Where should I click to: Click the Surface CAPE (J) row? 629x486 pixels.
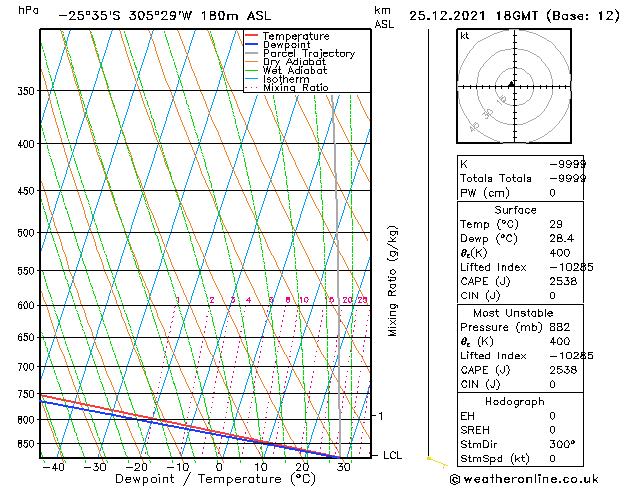point(520,281)
